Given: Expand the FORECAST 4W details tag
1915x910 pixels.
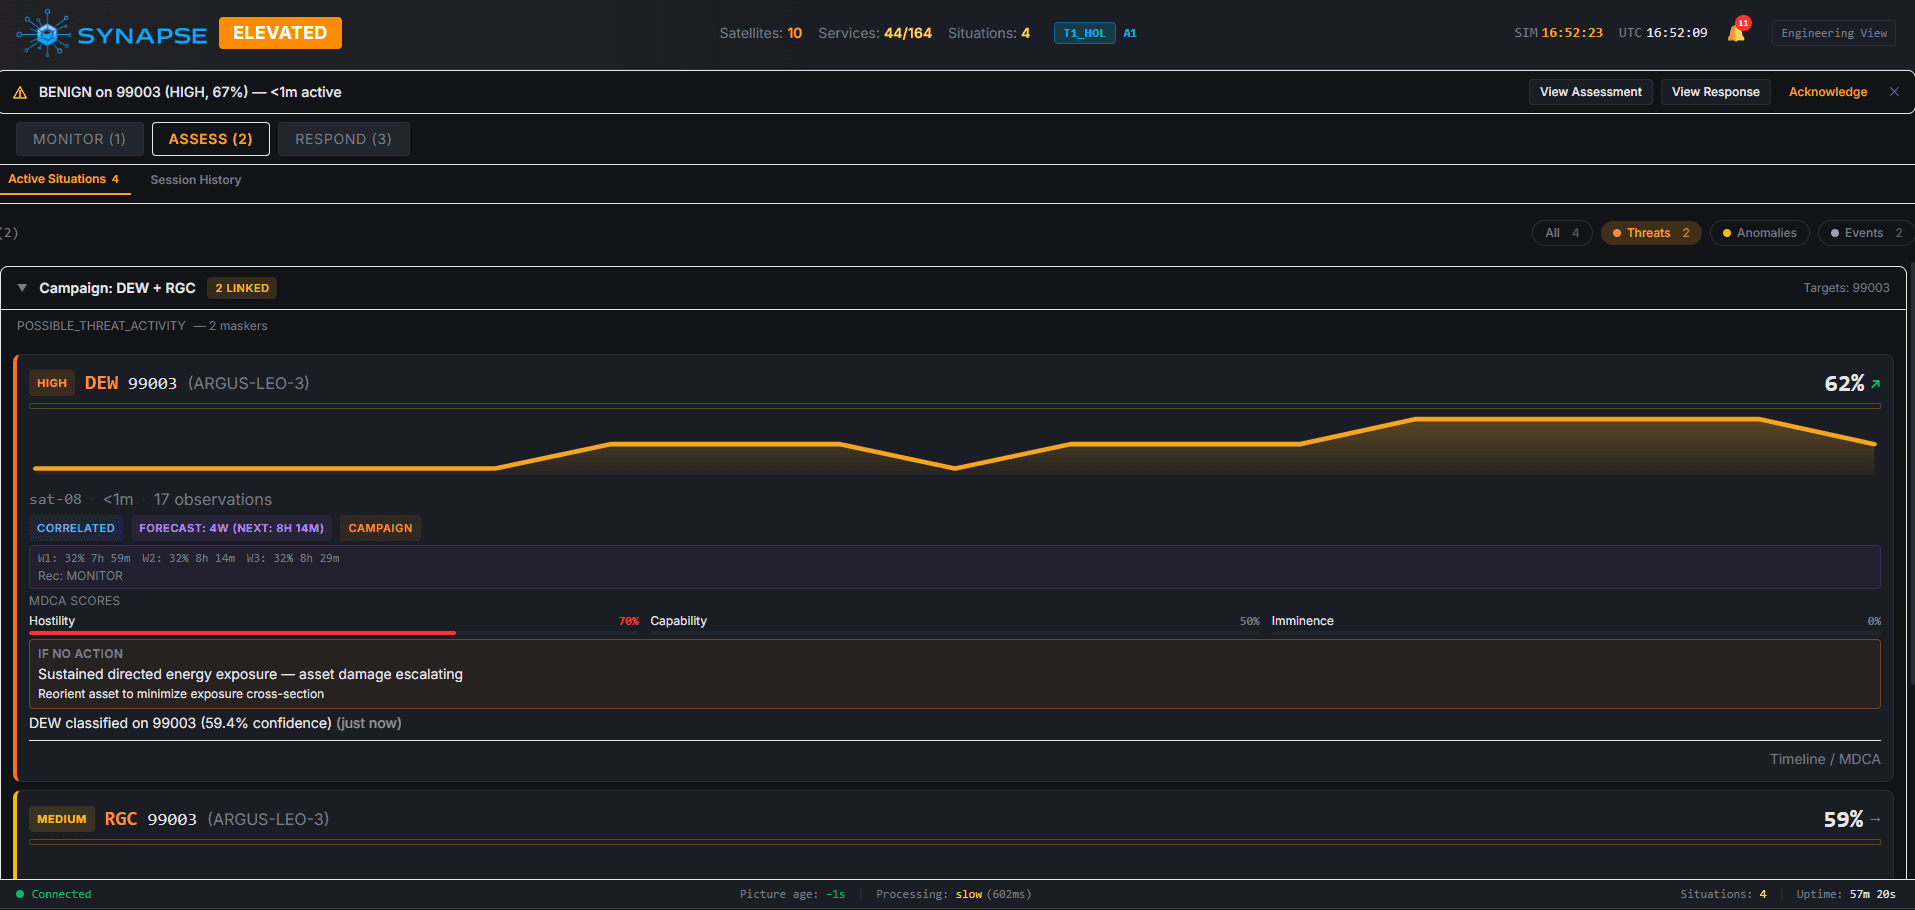Looking at the screenshot, I should (231, 528).
